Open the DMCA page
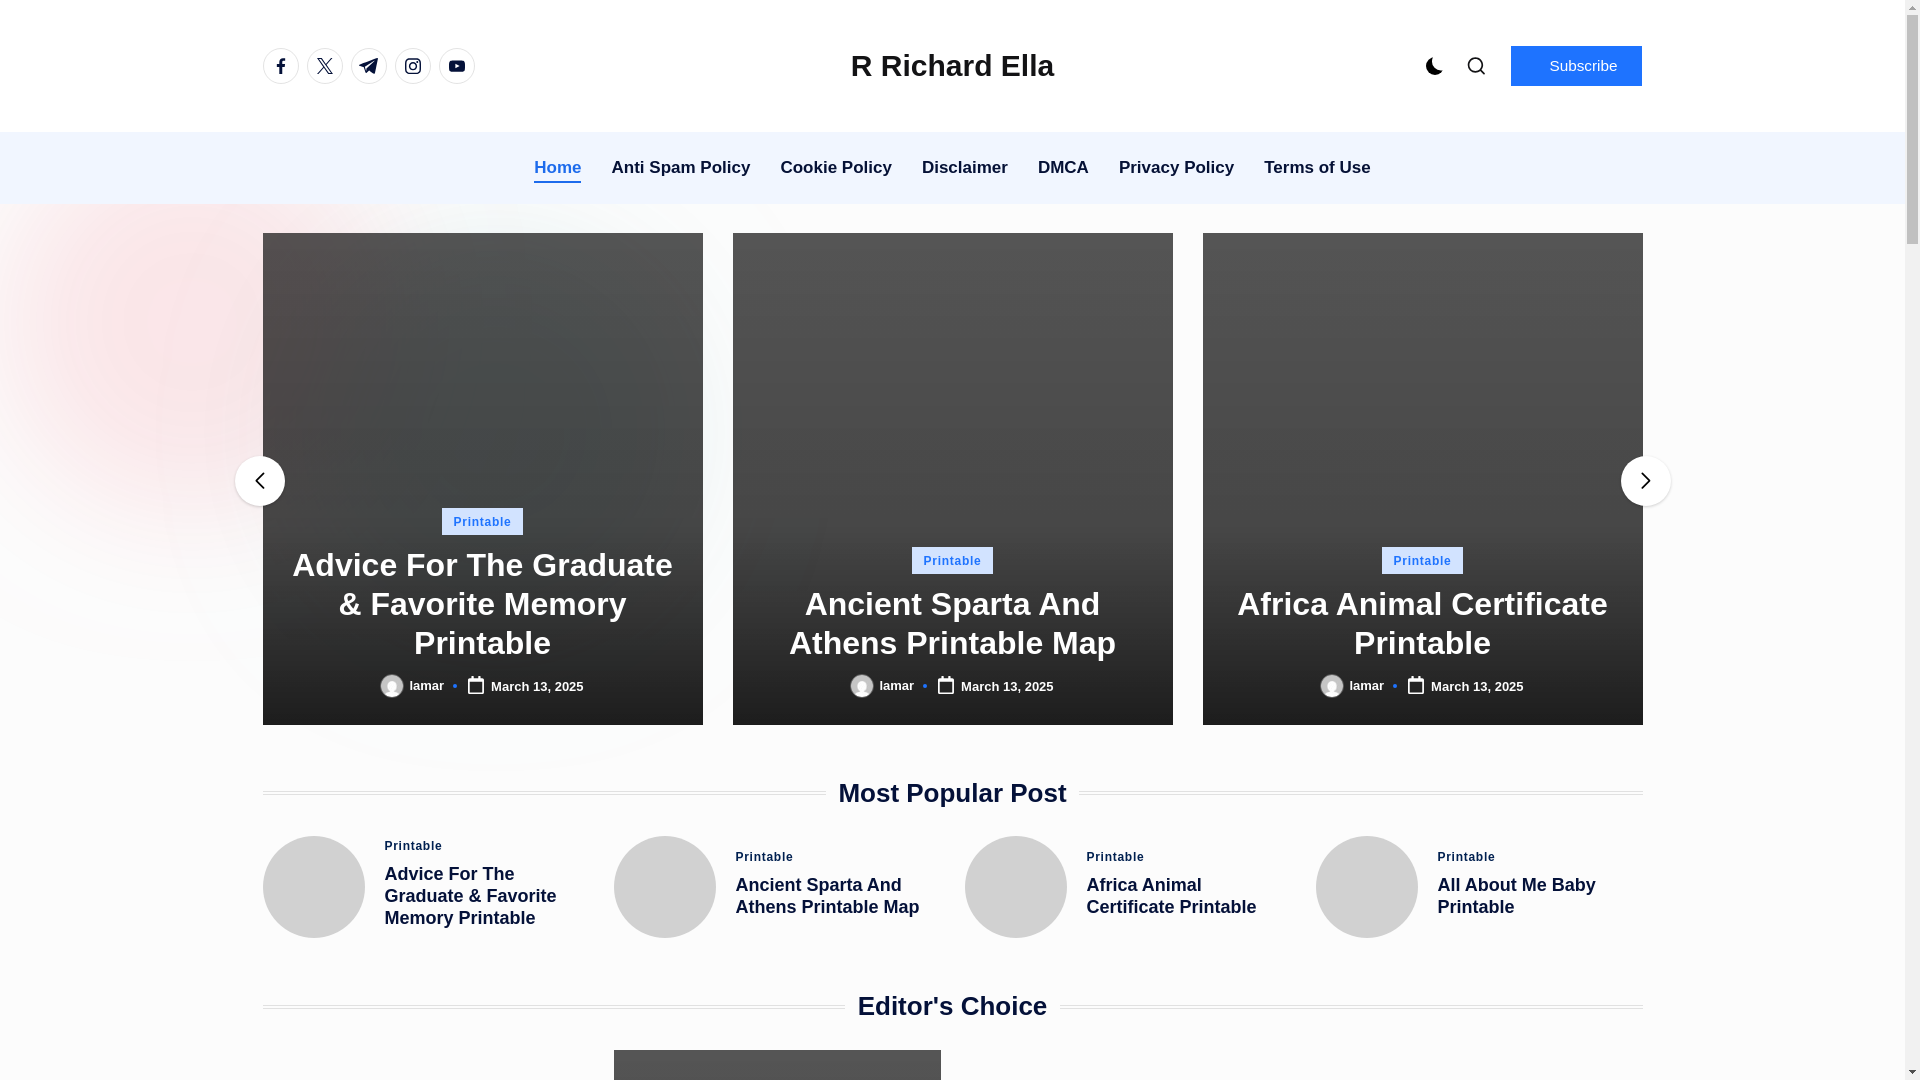 tap(1063, 168)
